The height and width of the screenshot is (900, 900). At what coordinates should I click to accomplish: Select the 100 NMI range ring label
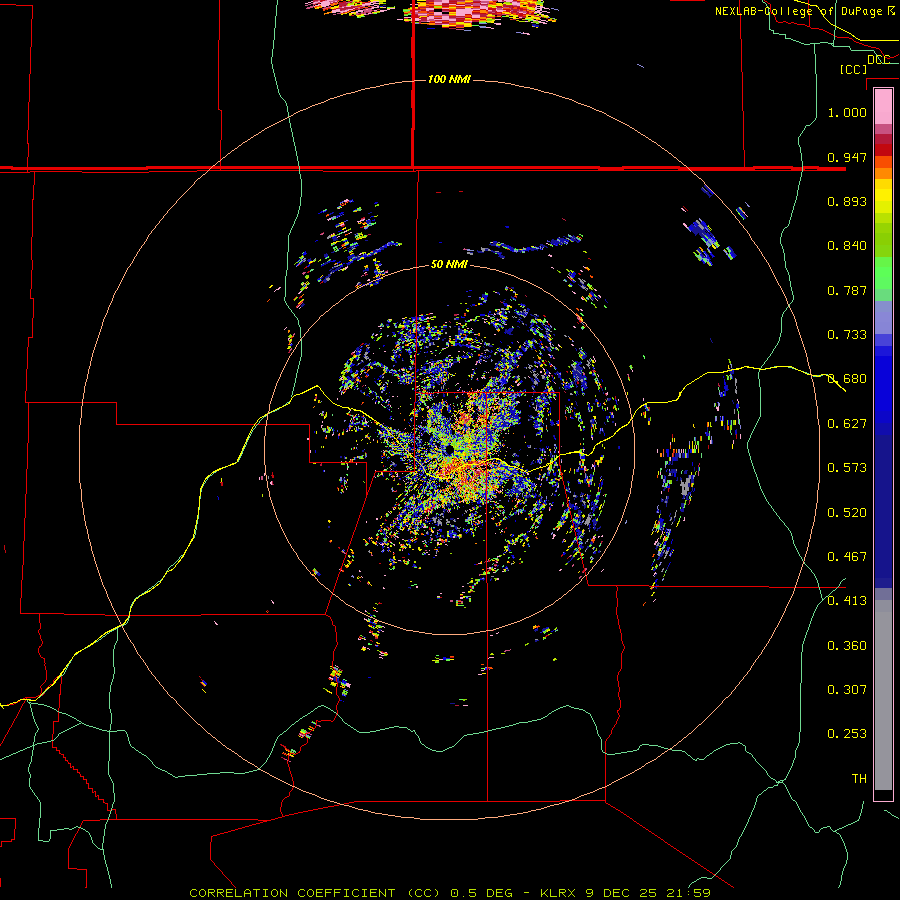point(449,79)
